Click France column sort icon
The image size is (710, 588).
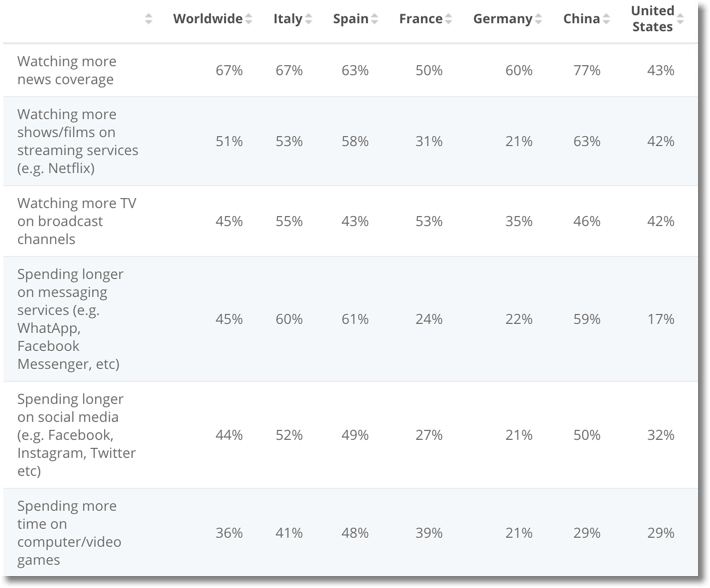pos(448,19)
